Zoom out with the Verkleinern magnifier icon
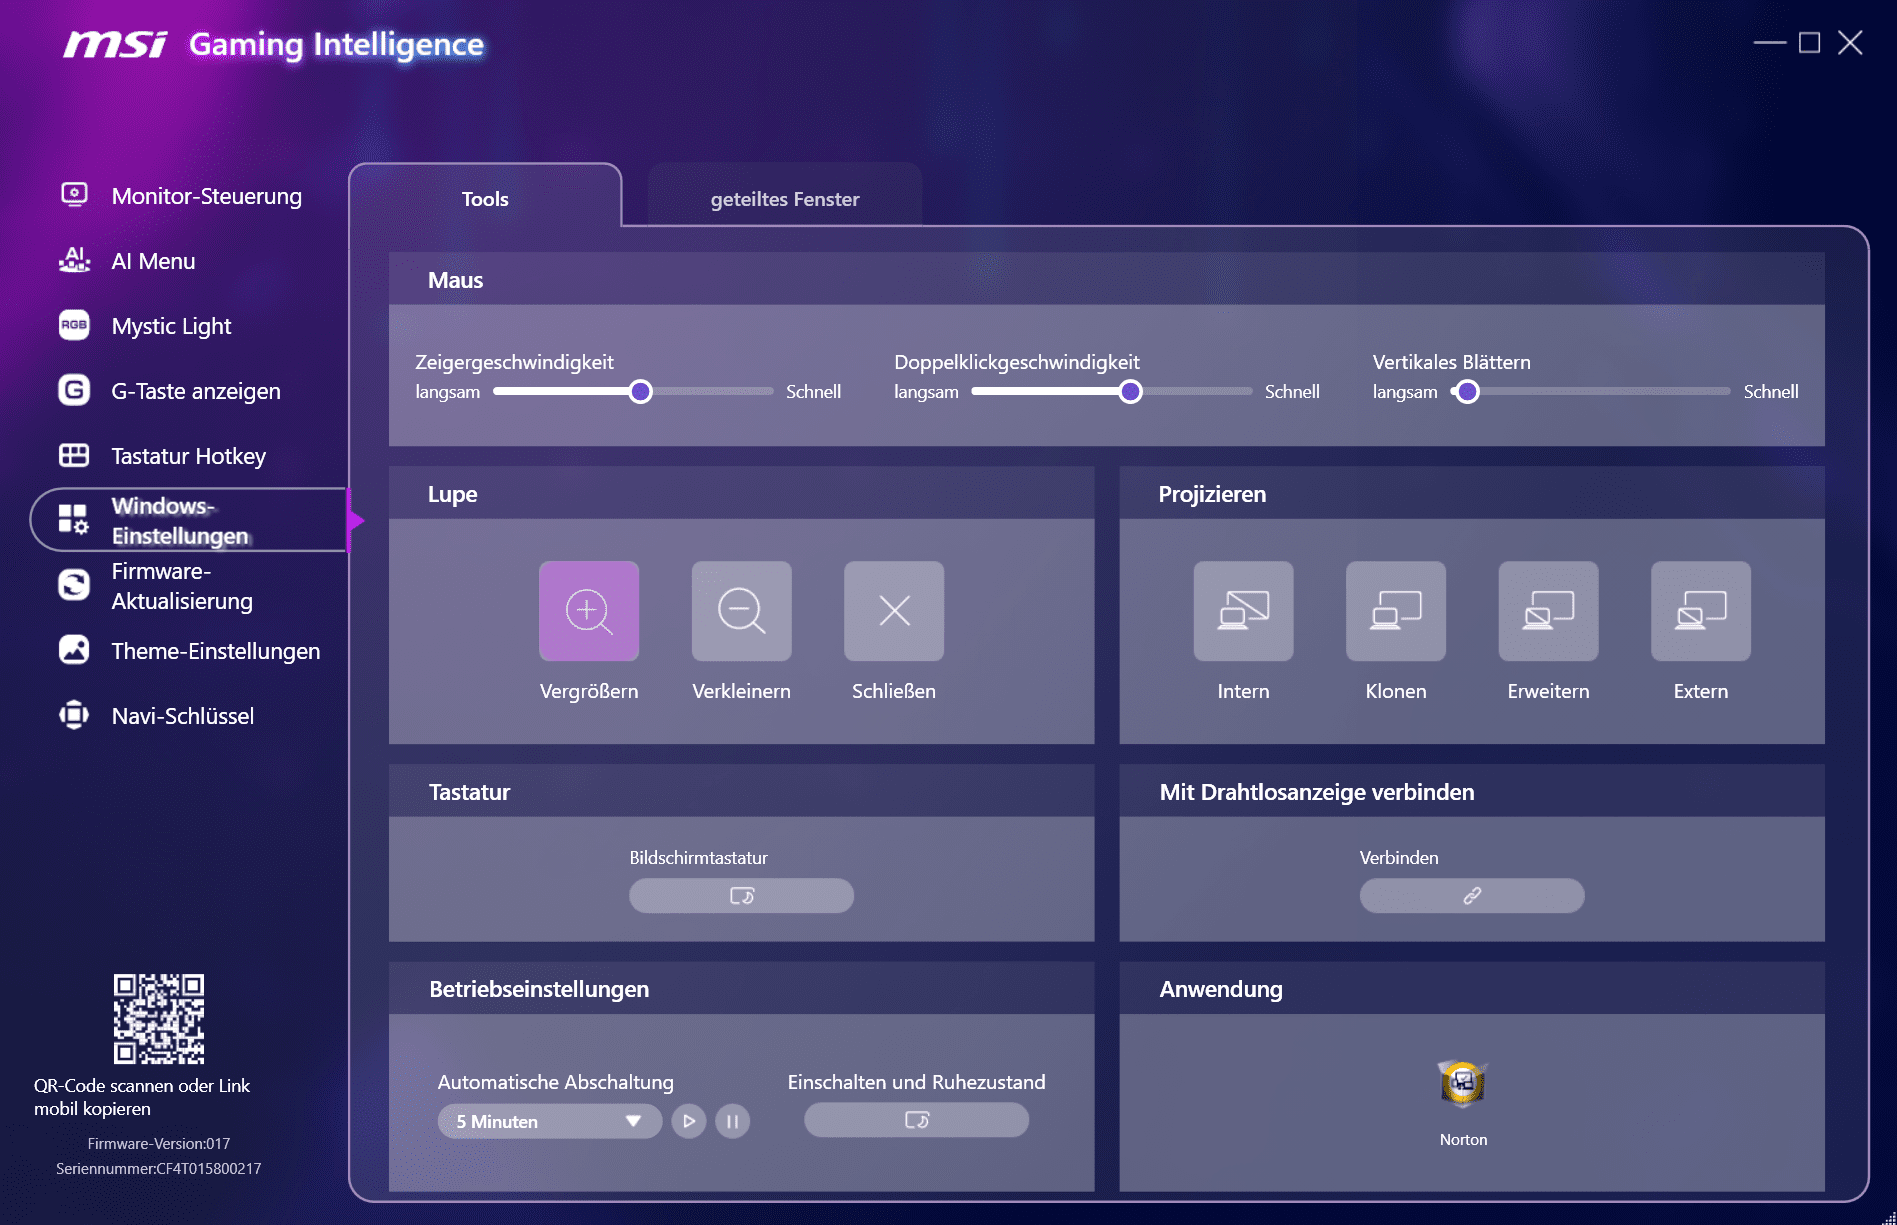 (742, 611)
